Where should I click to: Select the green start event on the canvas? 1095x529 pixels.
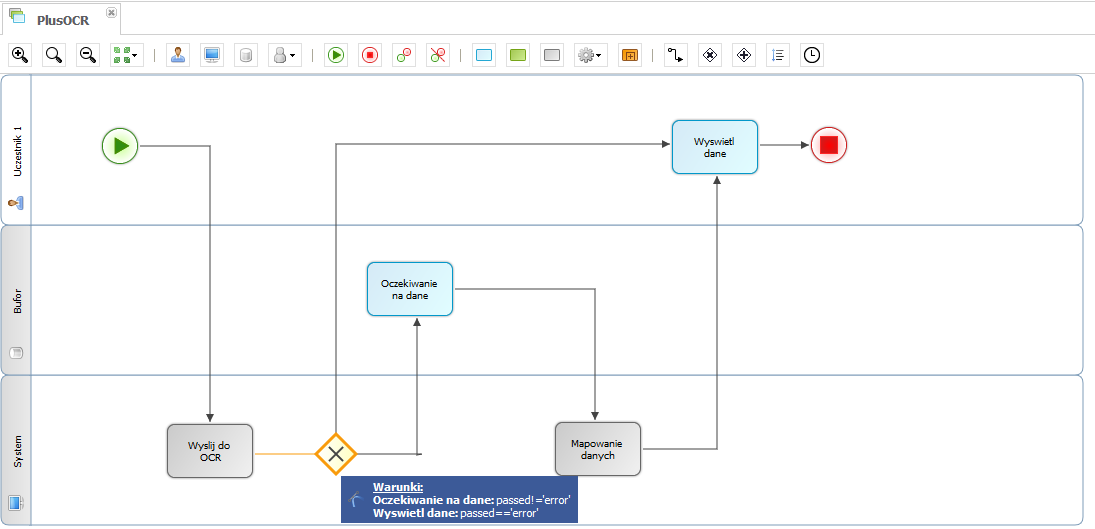[x=120, y=146]
